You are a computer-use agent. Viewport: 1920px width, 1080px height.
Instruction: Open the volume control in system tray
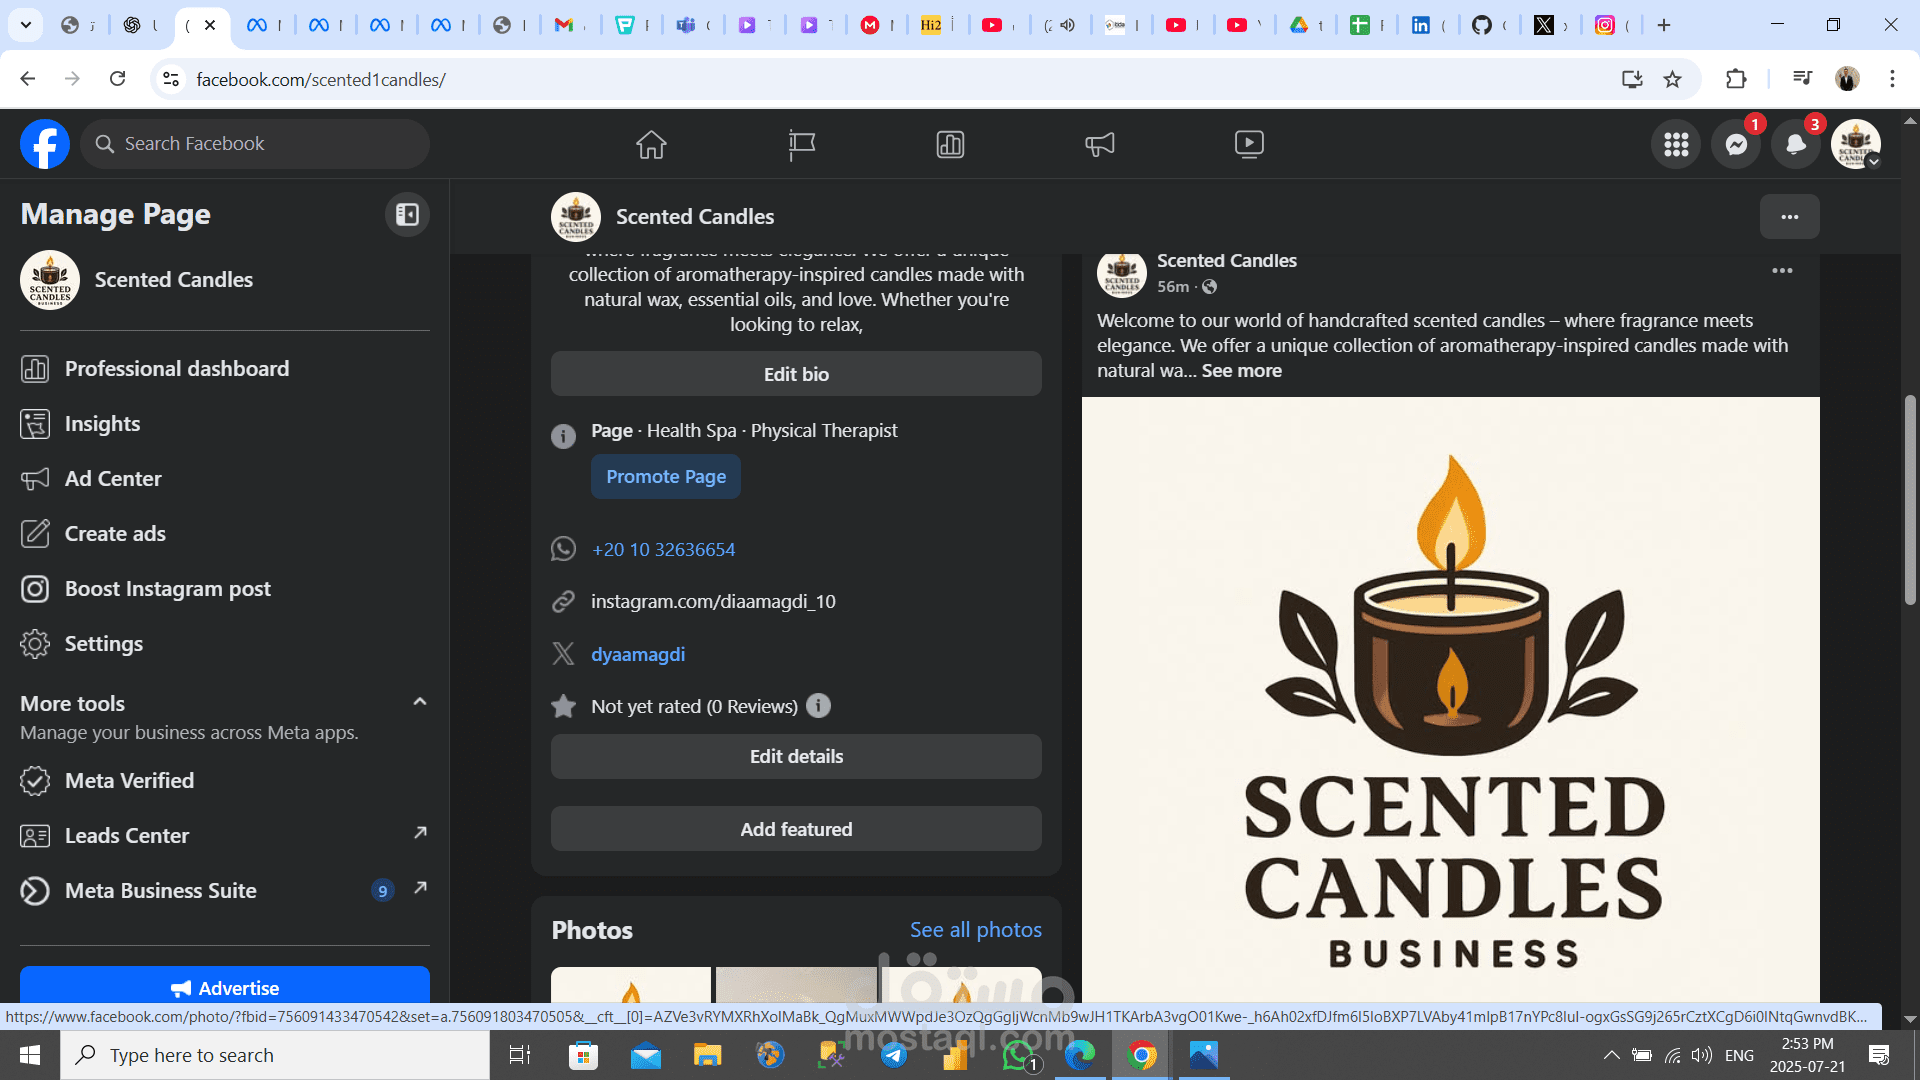(1701, 1055)
